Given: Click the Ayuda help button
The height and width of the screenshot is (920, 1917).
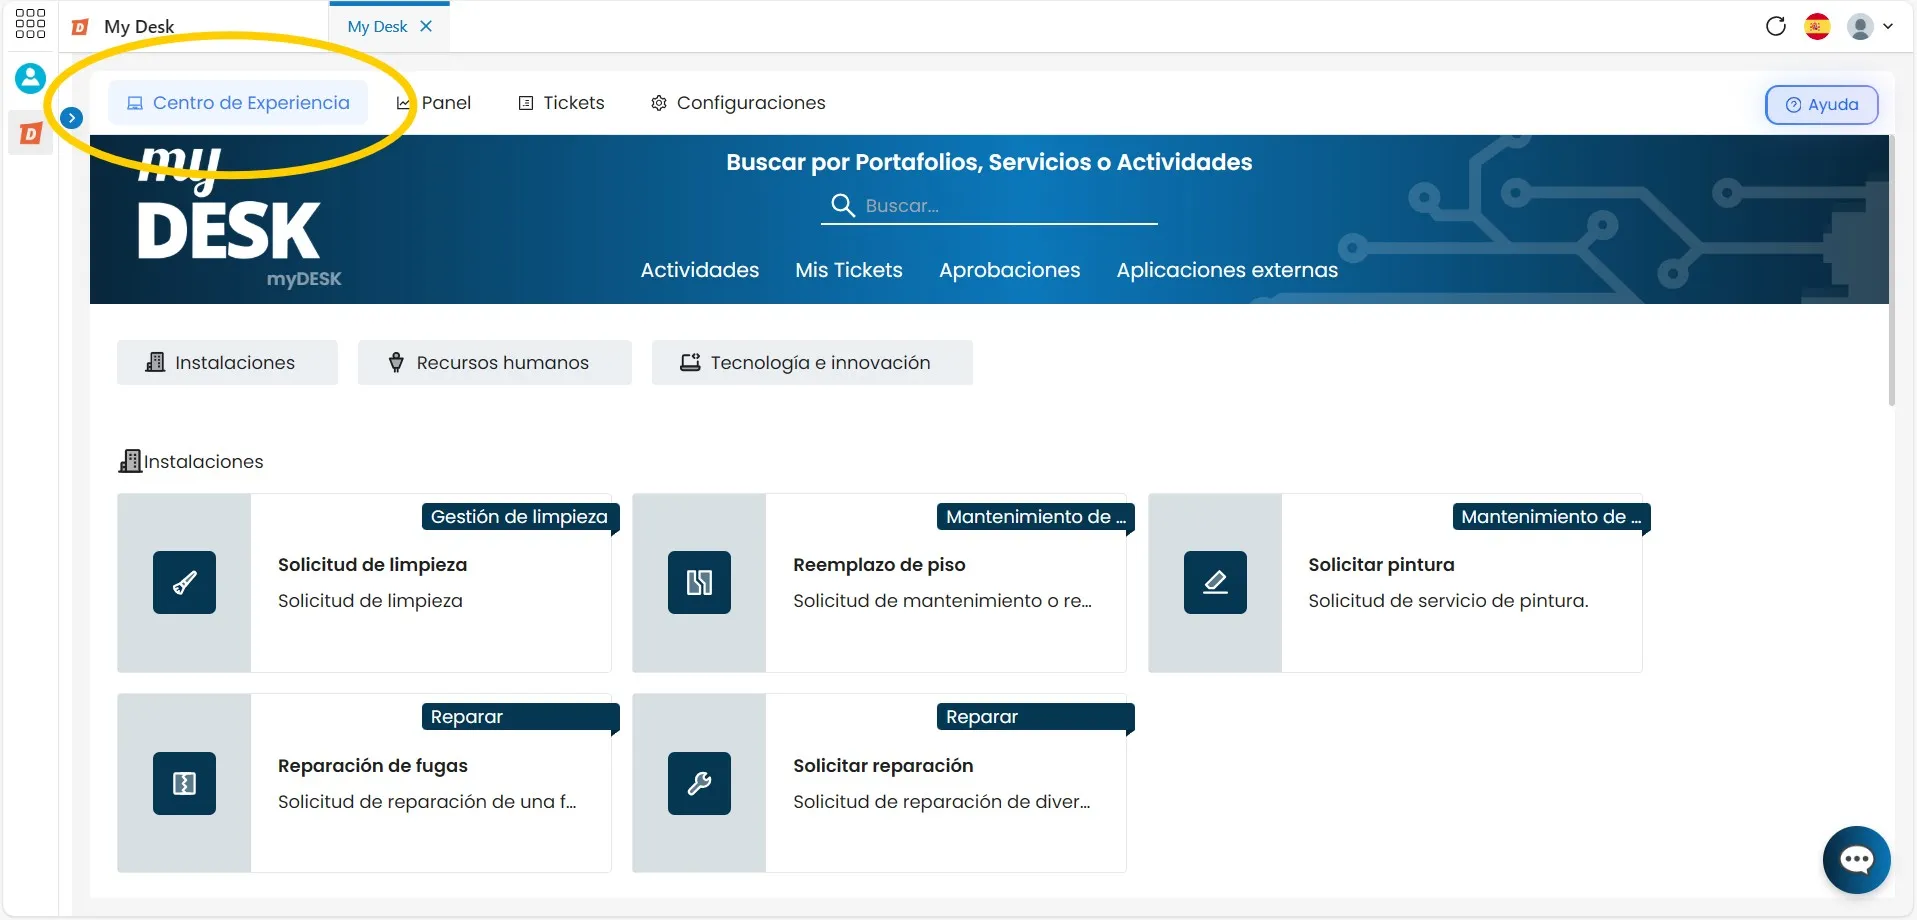Looking at the screenshot, I should point(1821,105).
